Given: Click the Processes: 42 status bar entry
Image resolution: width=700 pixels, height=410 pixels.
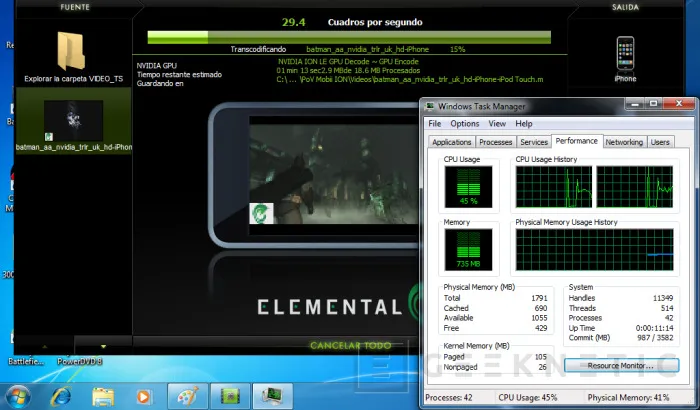Looking at the screenshot, I should (449, 397).
